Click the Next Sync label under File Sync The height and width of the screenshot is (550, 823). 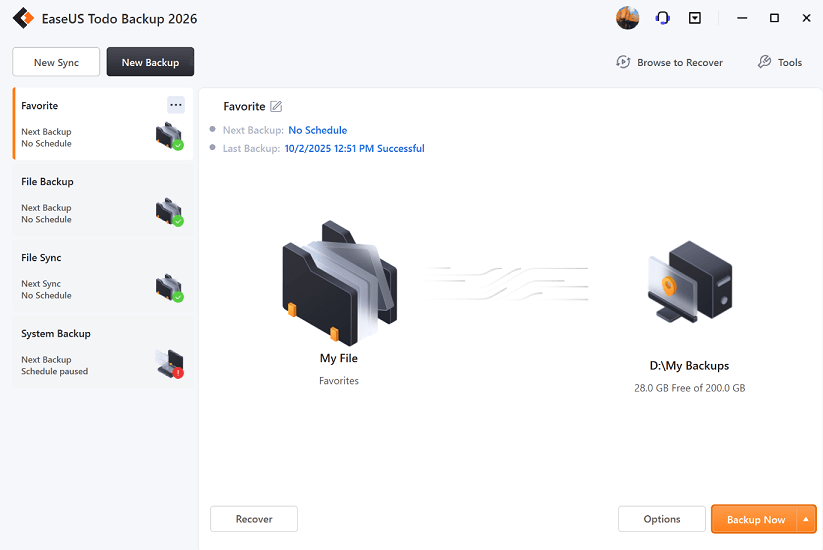coord(41,283)
